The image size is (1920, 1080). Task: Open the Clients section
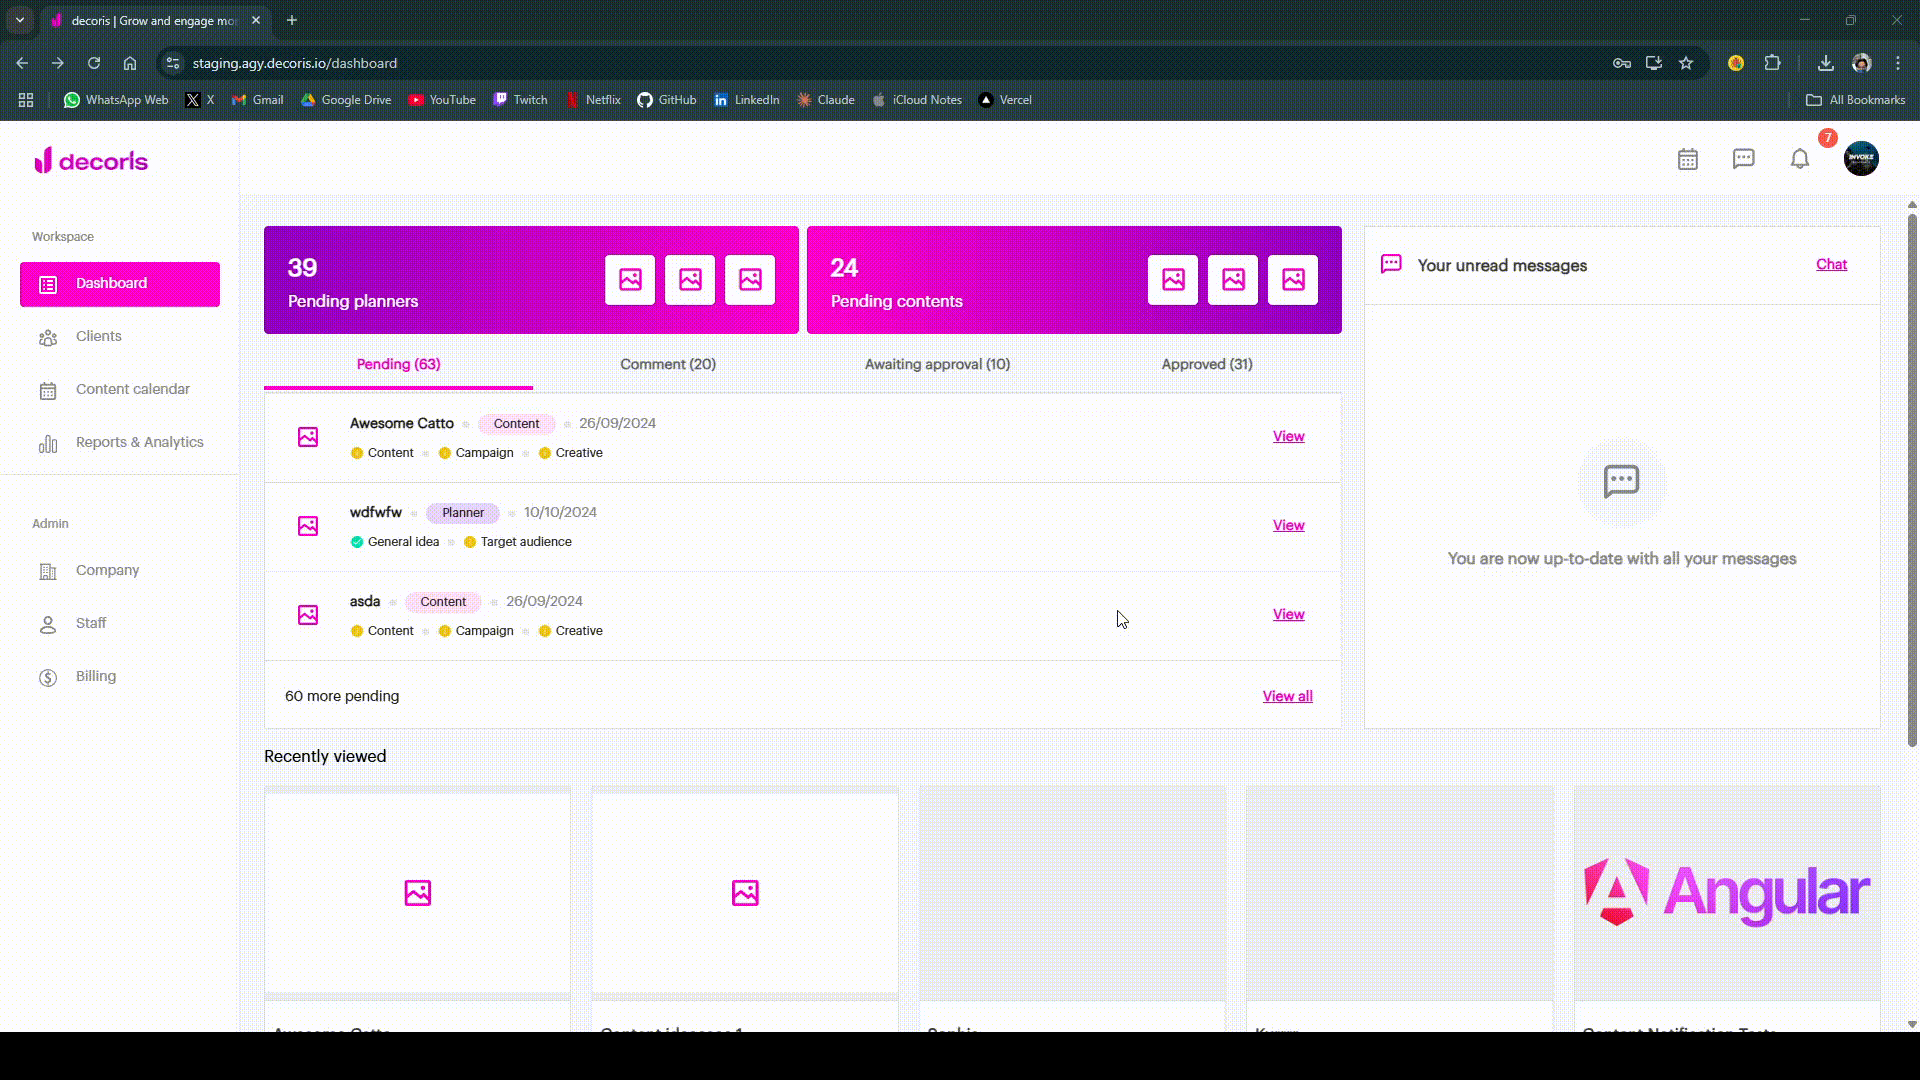click(120, 337)
